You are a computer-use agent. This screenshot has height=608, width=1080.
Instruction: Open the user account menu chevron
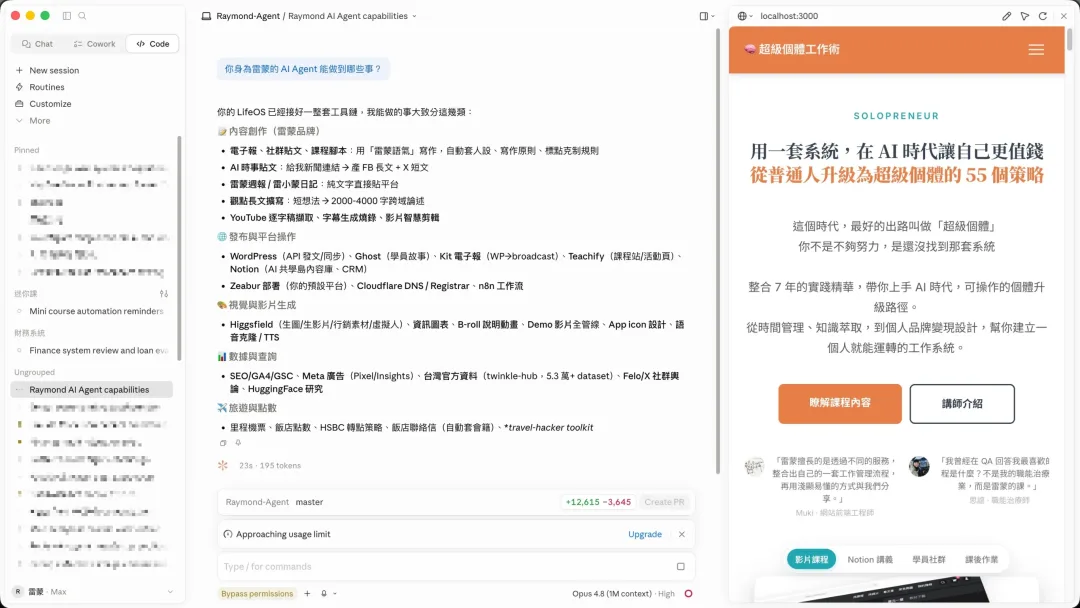pos(170,591)
